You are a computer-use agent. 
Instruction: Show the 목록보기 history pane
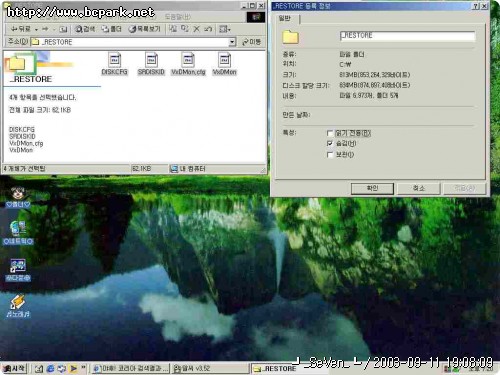(x=145, y=29)
